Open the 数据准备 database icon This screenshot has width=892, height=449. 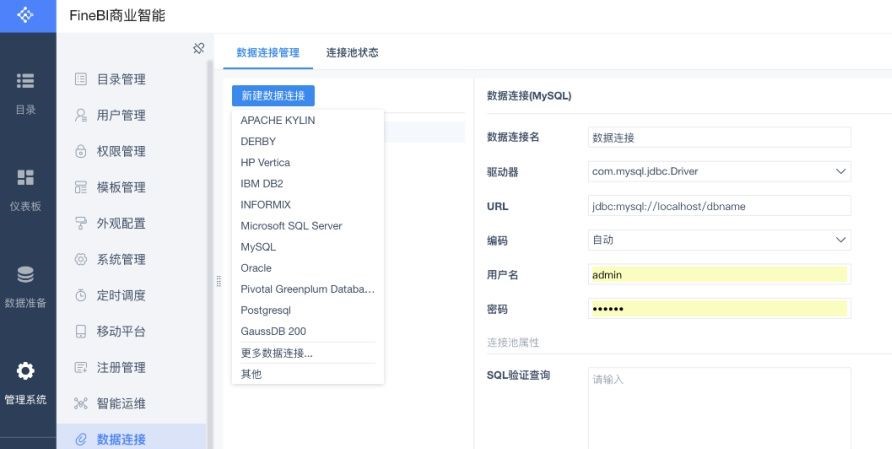click(25, 275)
